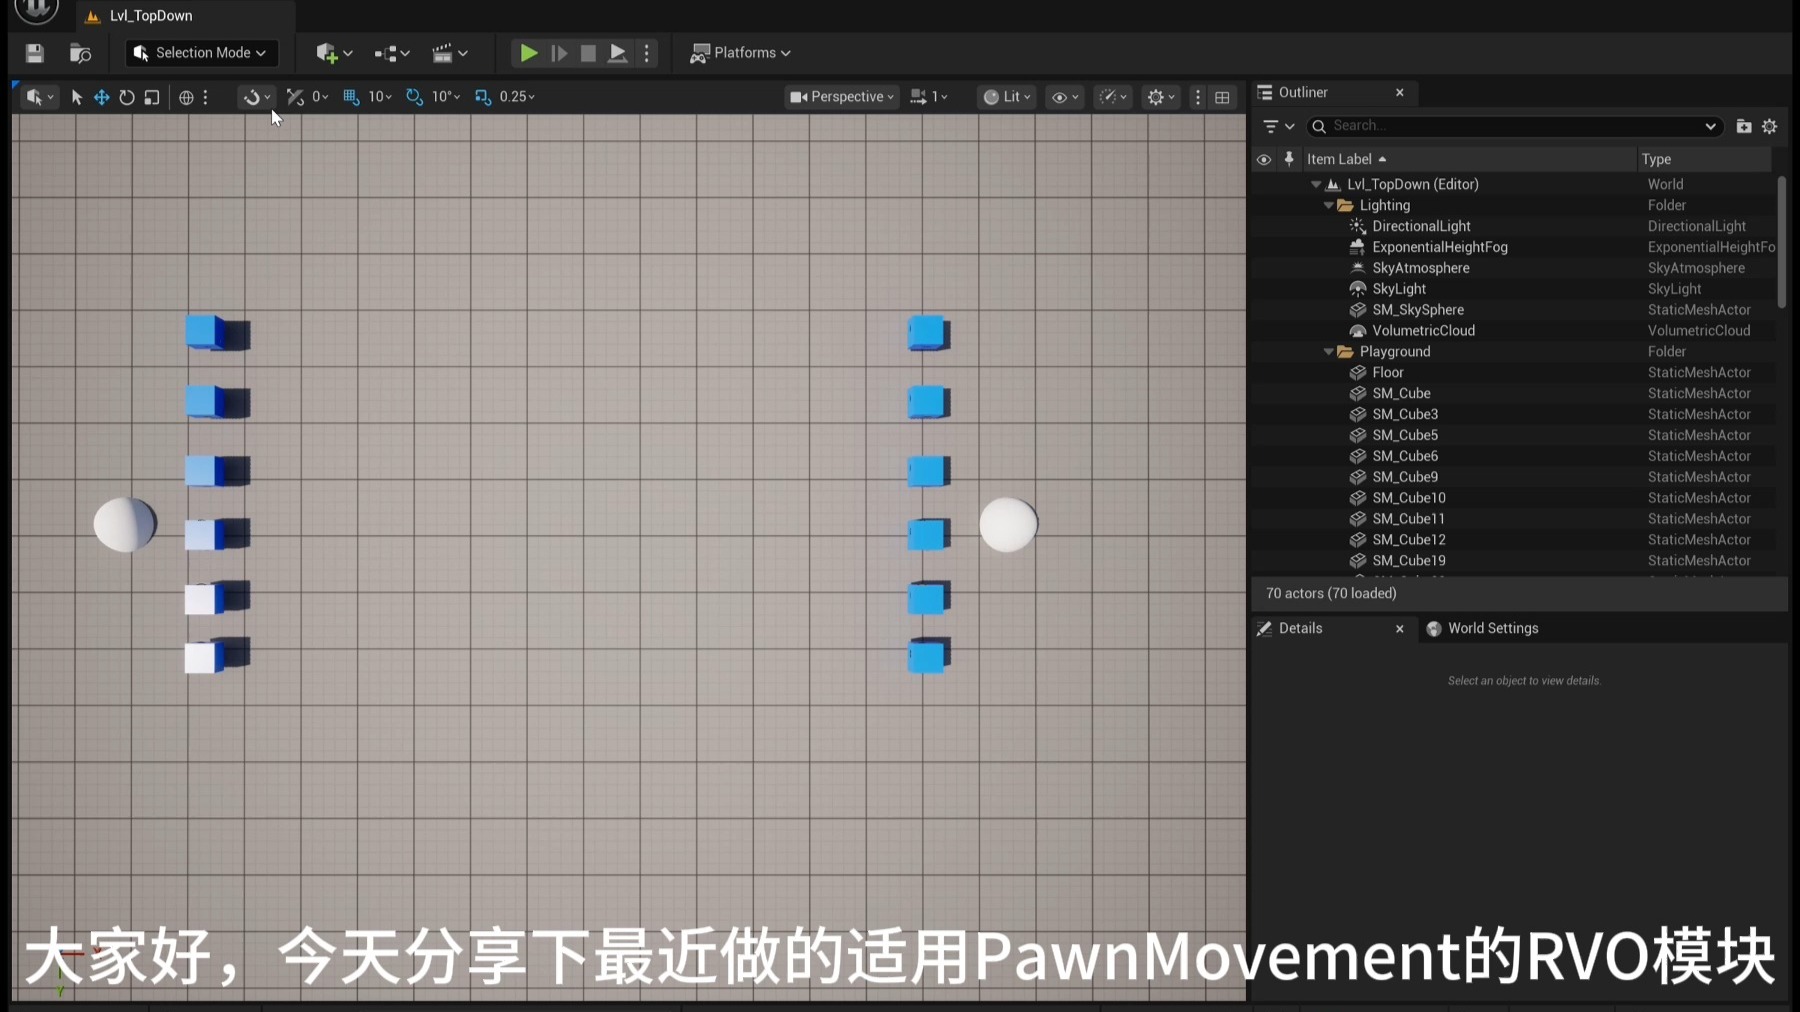Open the Outliner filter menu
Viewport: 1800px width, 1012px height.
click(x=1278, y=126)
